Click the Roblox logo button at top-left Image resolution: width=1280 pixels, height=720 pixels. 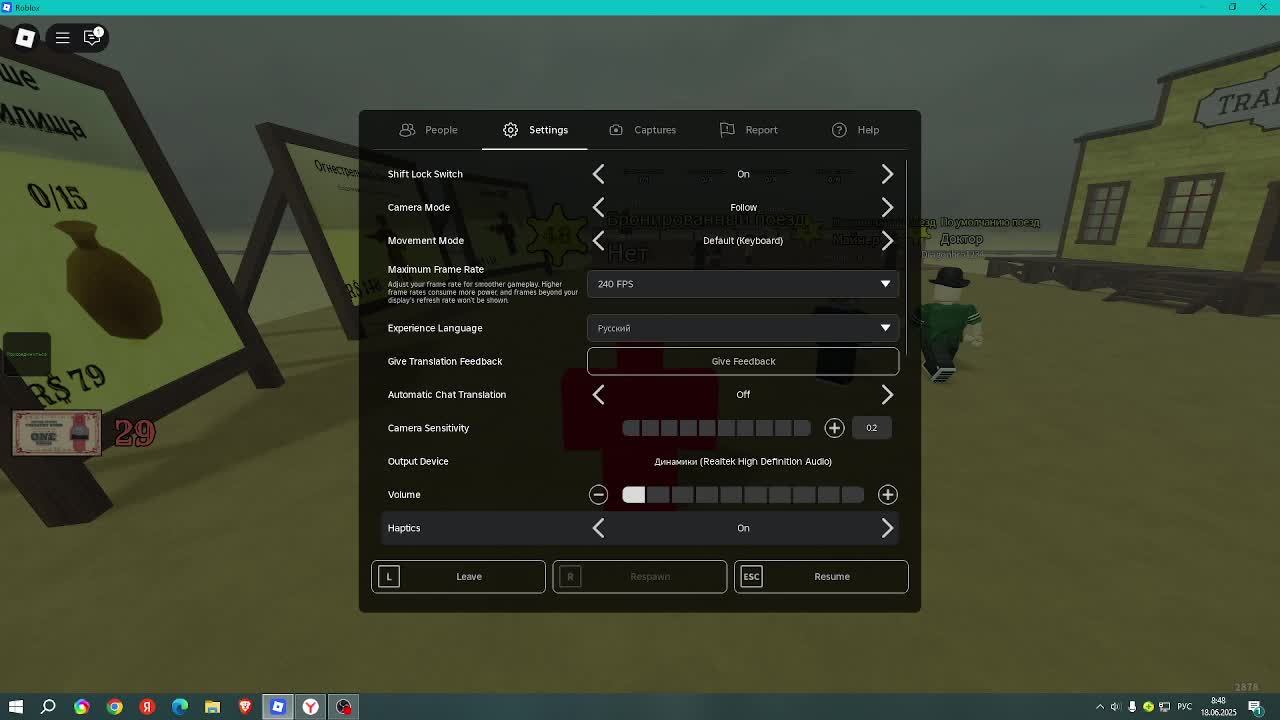point(25,38)
